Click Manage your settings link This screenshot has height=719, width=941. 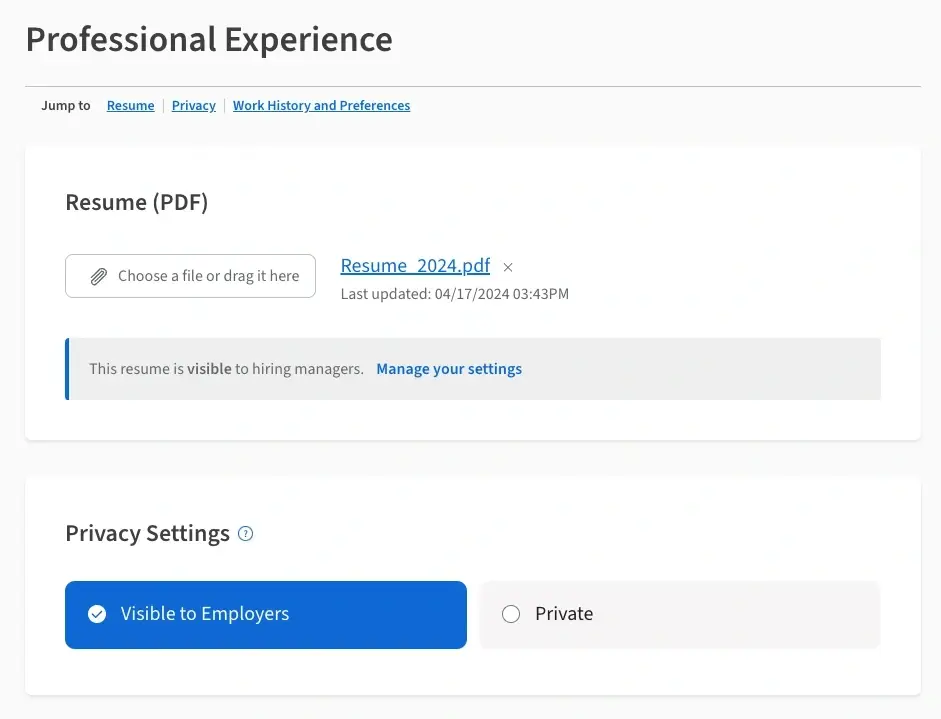[x=449, y=369]
